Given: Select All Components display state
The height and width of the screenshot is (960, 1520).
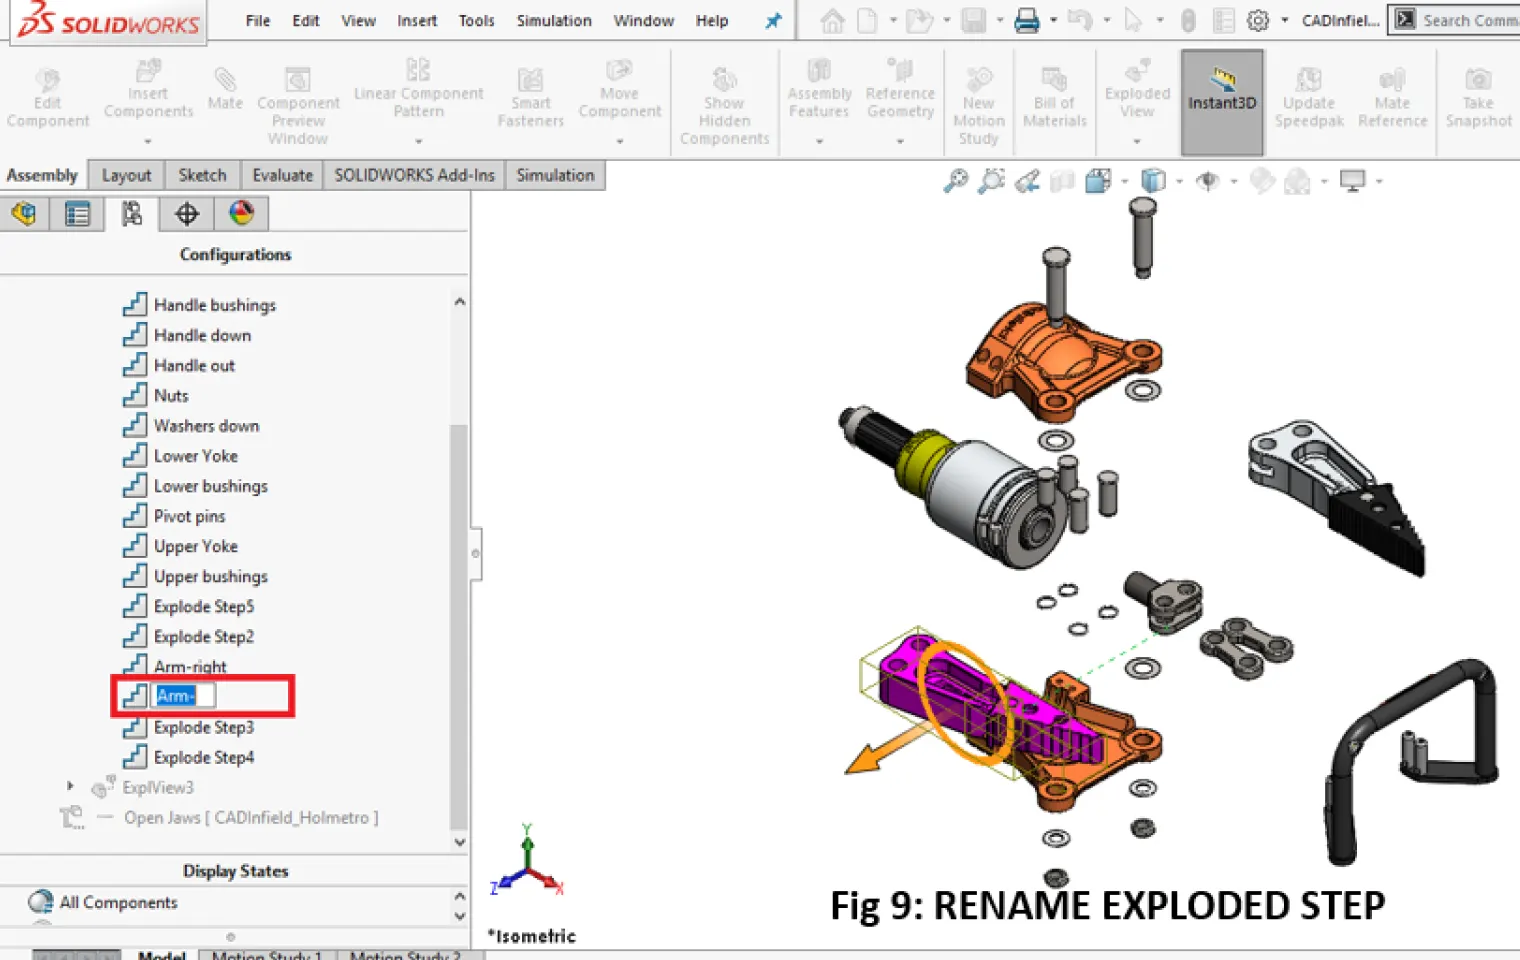Looking at the screenshot, I should click(118, 902).
